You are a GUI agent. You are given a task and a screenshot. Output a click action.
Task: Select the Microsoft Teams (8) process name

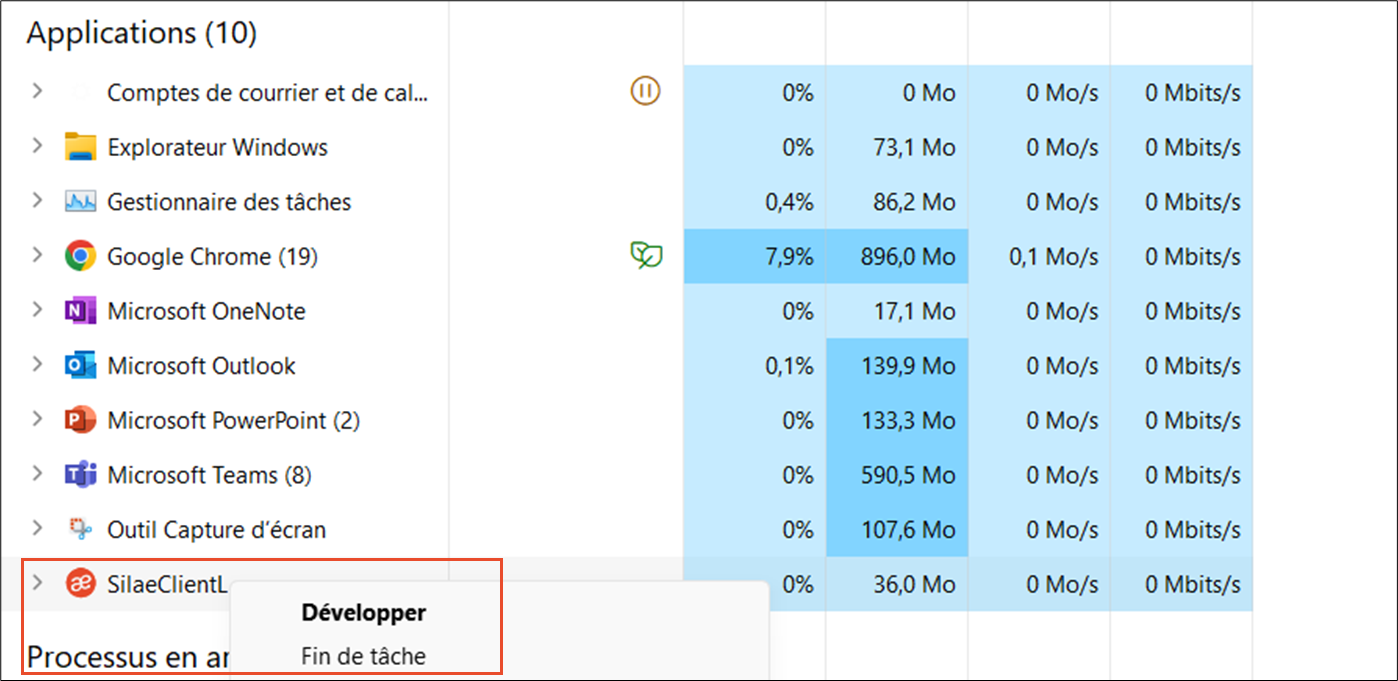(209, 475)
